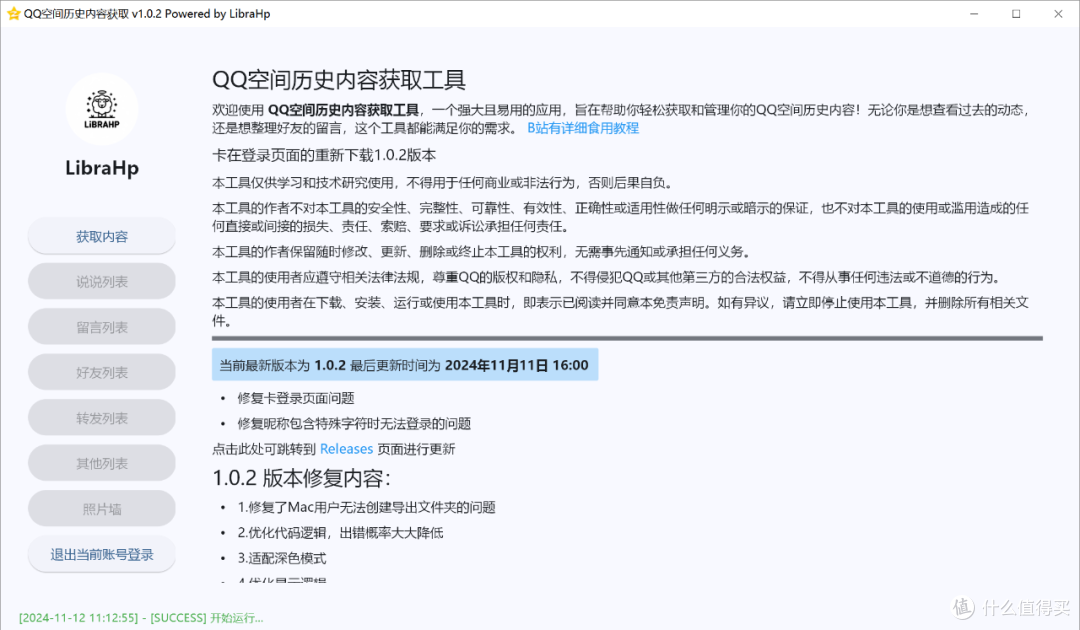Click the Releases link to check updates
This screenshot has width=1080, height=630.
tap(347, 448)
